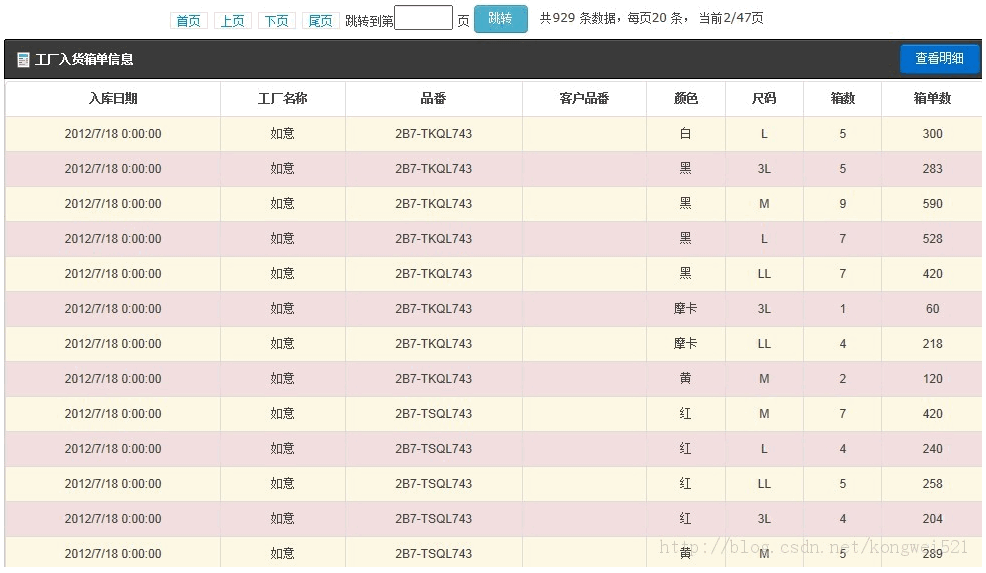Select the 箱单数 column header
This screenshot has height=573, width=986.
pos(932,99)
